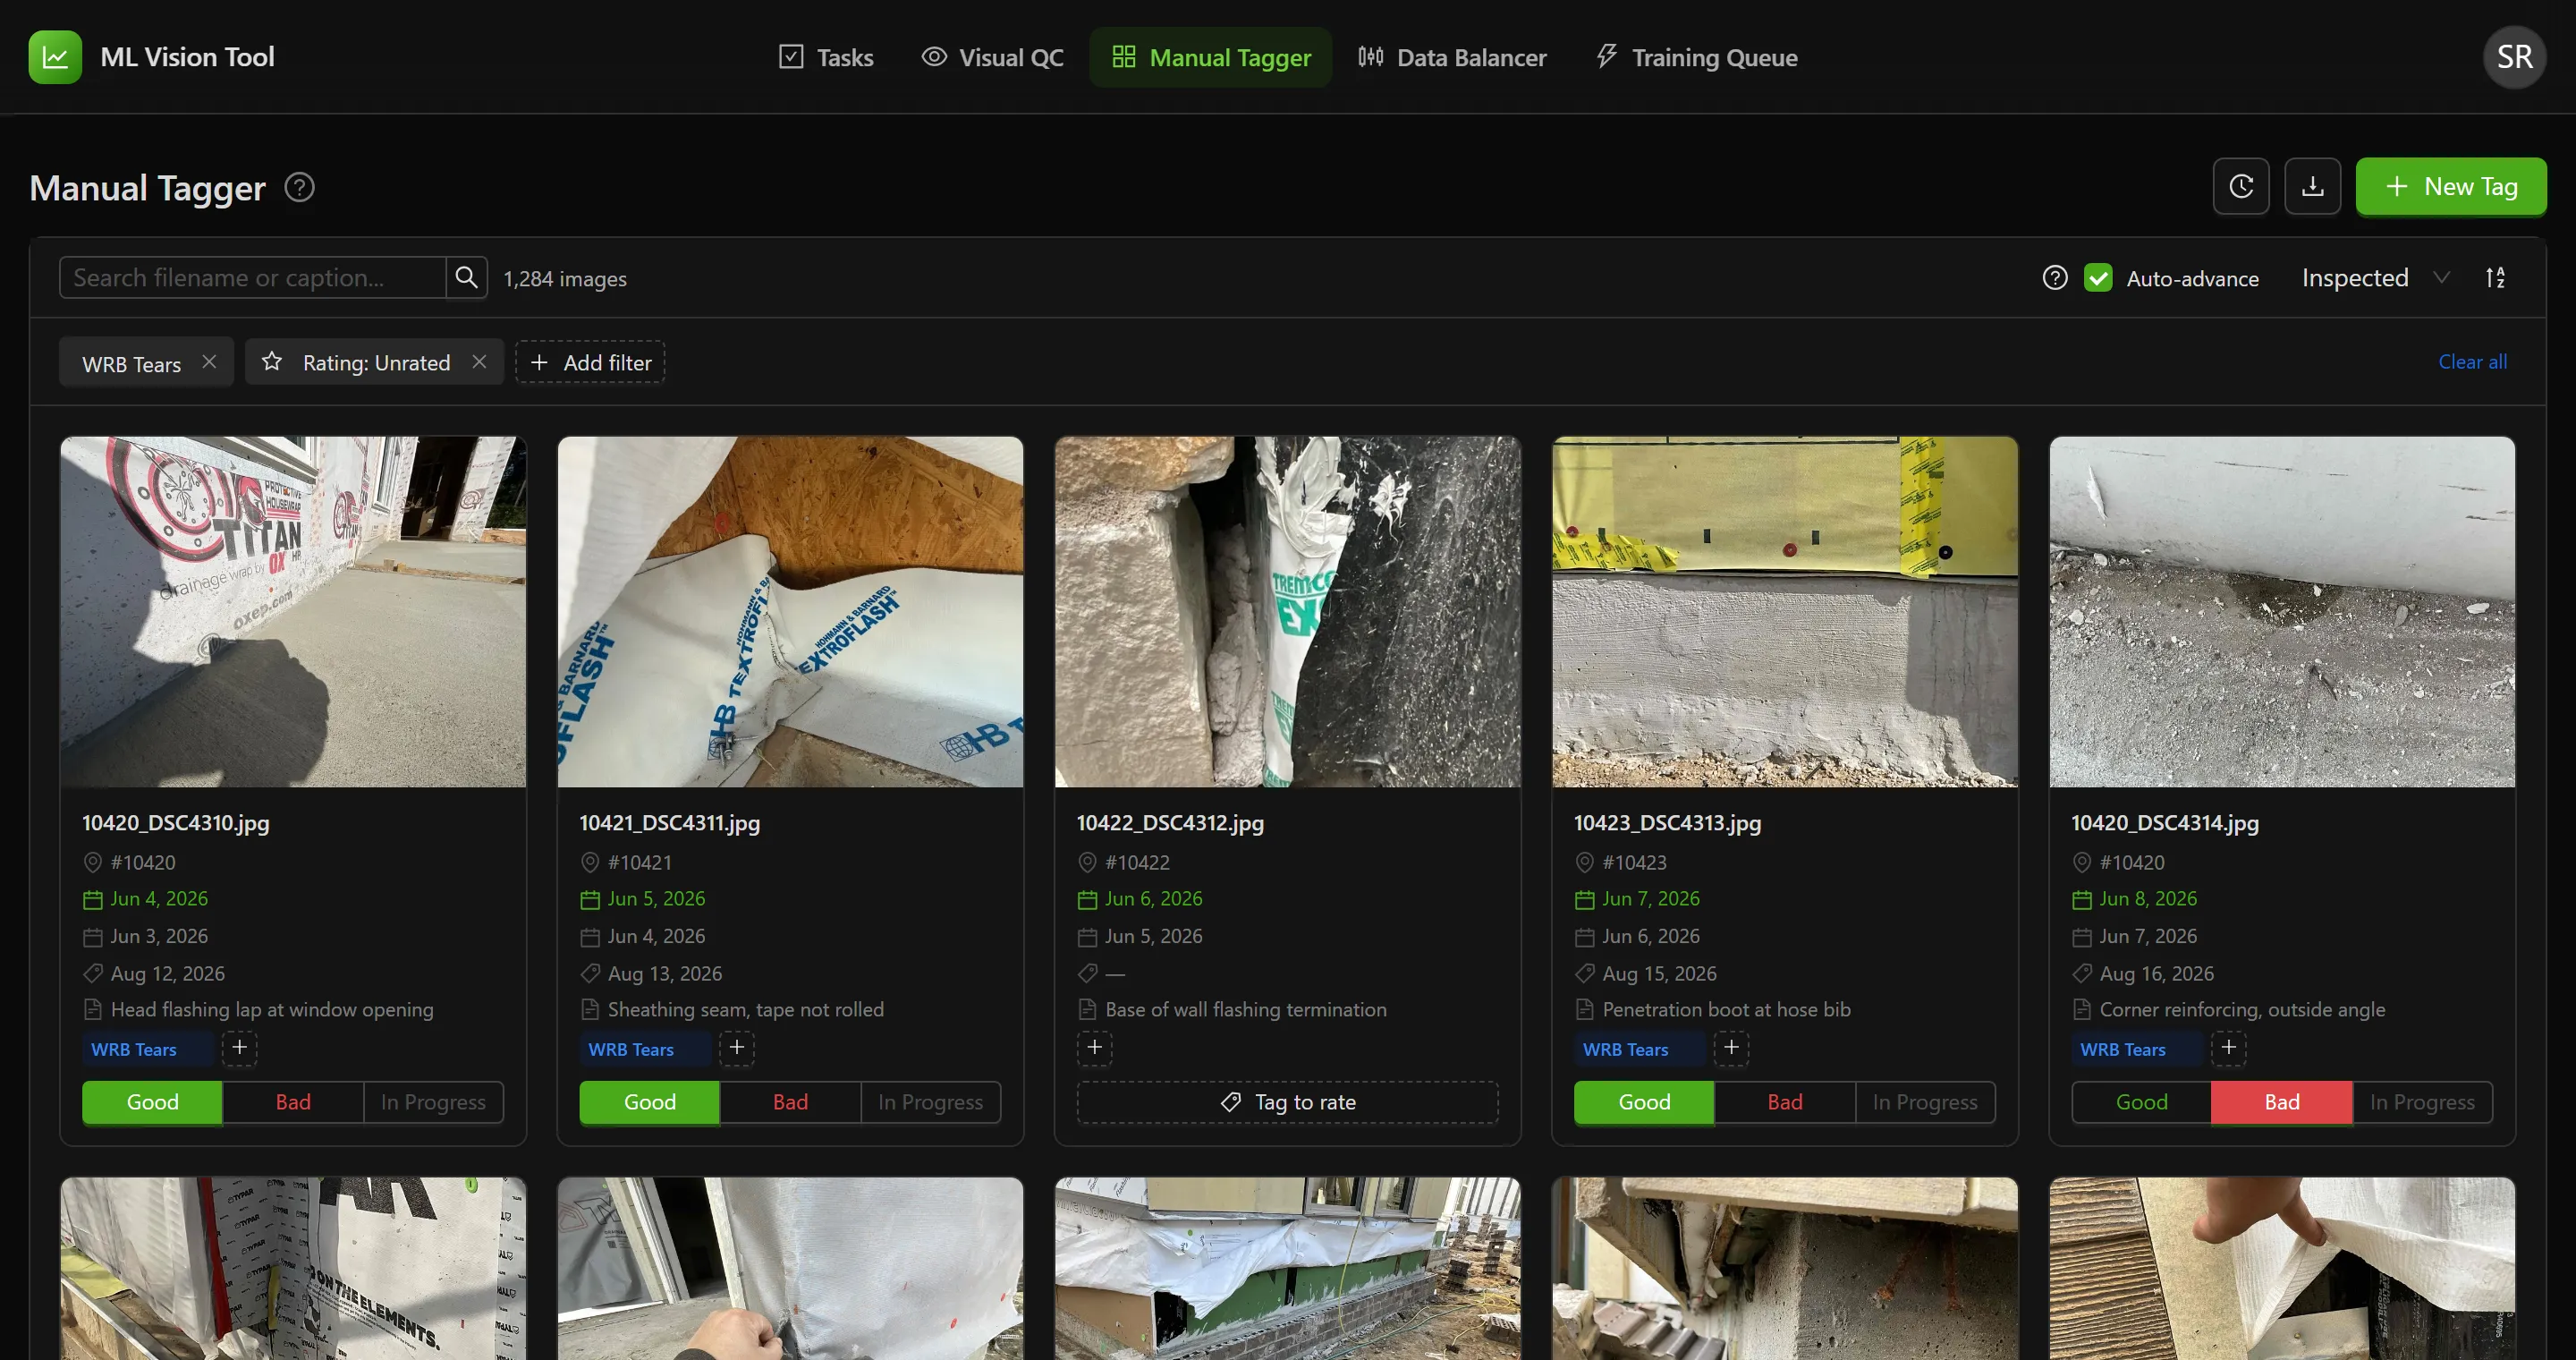
Task: Click location pin icon beside #10420 on 10420_DSC4310.jpg
Action: pos(92,862)
